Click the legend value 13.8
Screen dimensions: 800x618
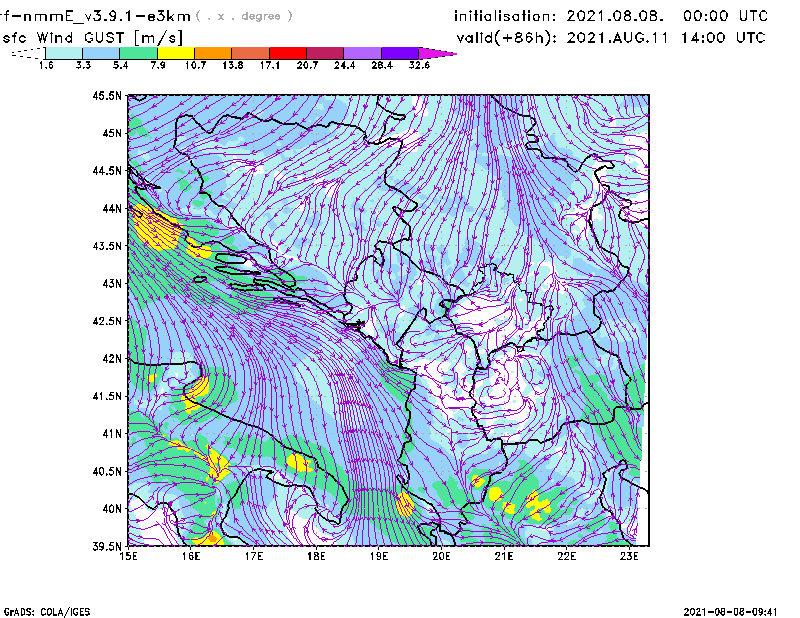coord(233,65)
